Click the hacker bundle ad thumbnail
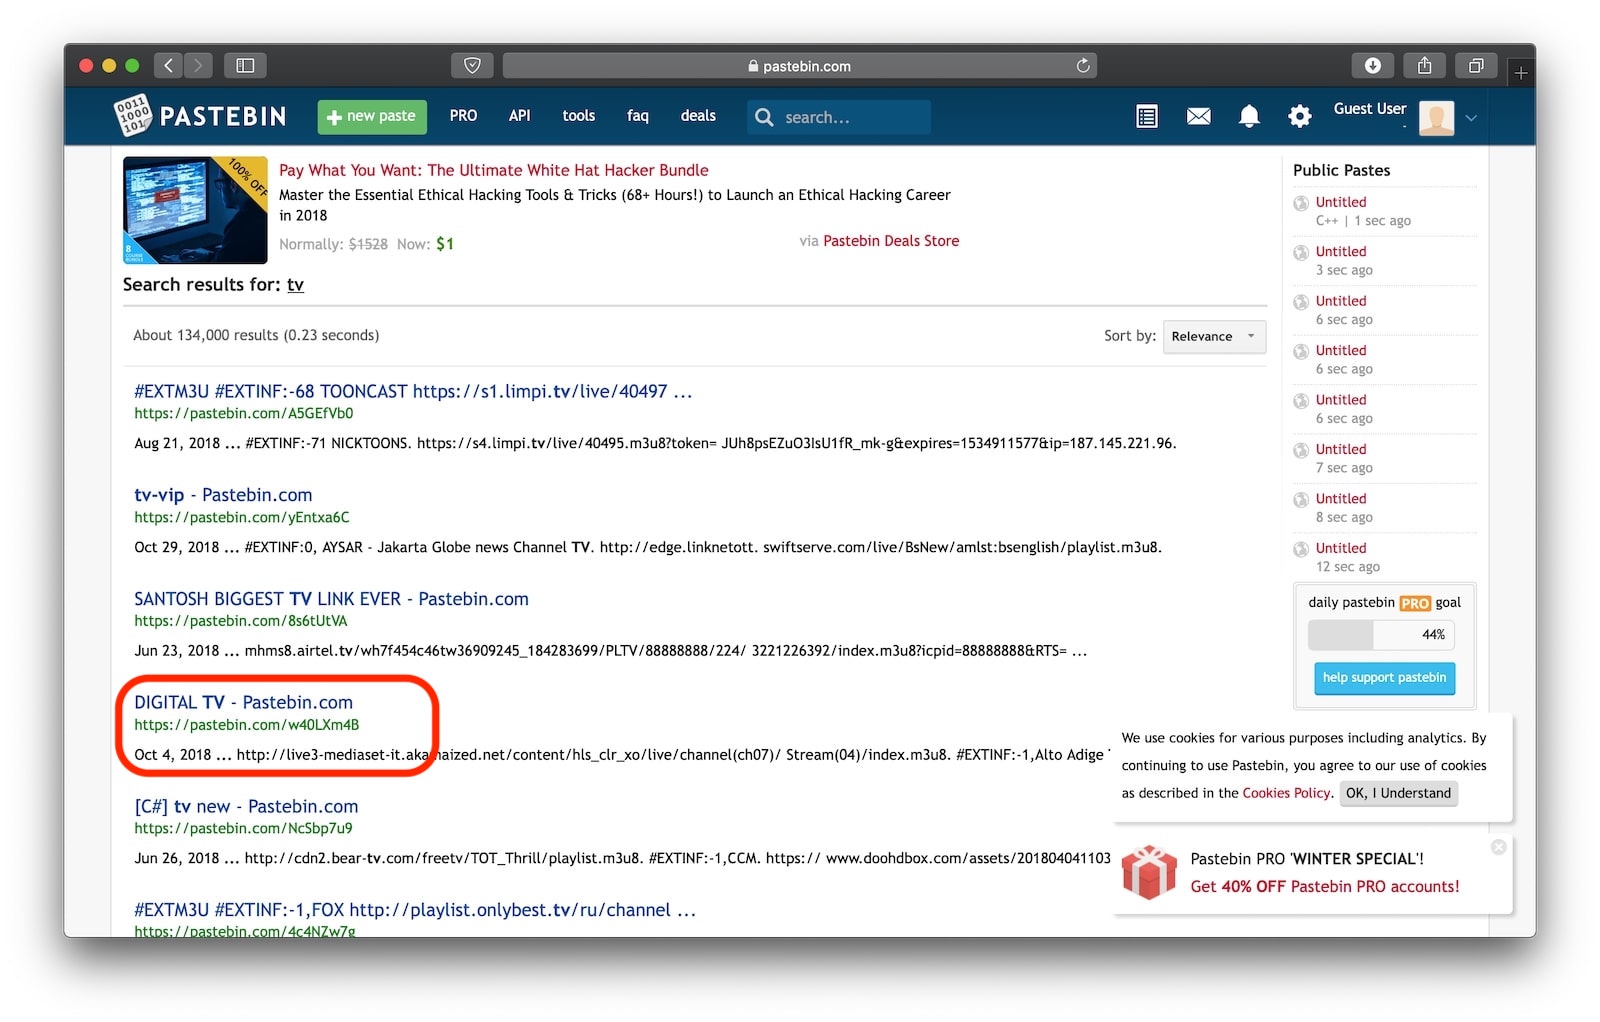This screenshot has width=1600, height=1022. point(195,210)
